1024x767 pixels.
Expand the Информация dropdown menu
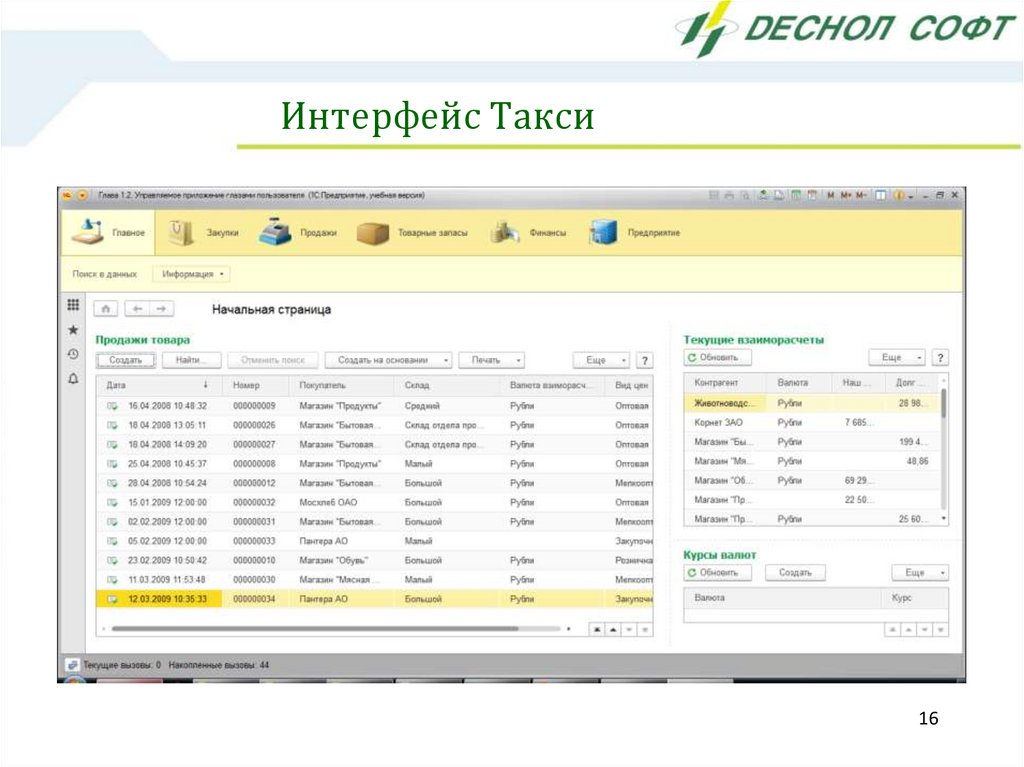click(x=191, y=273)
